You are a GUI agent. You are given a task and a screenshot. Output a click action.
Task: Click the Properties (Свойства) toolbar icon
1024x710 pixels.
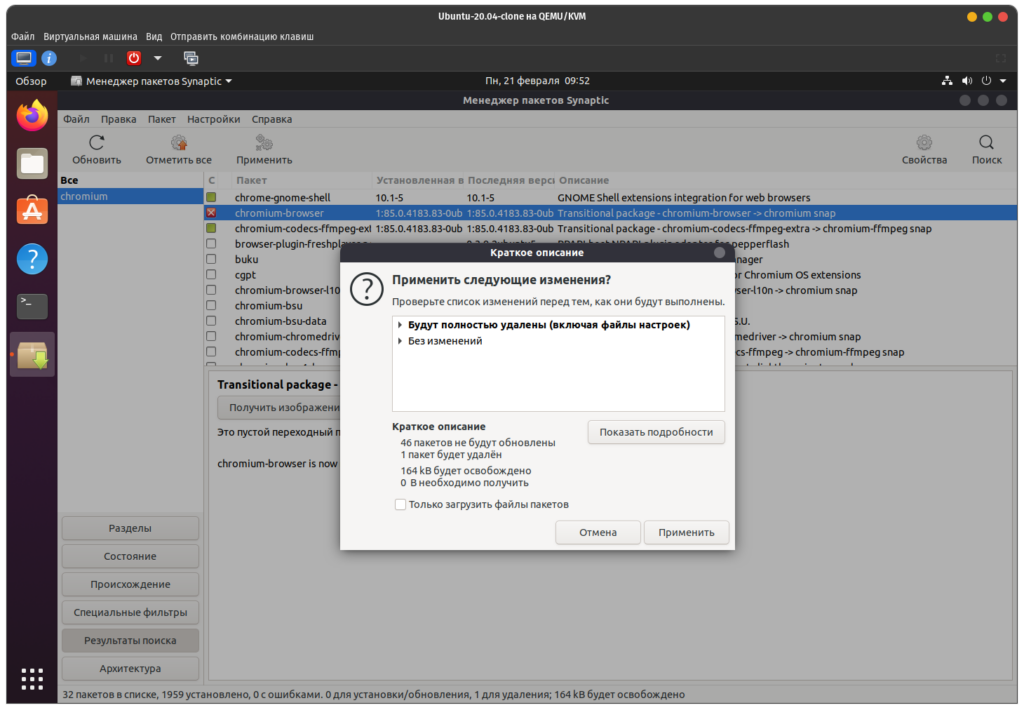coord(923,143)
